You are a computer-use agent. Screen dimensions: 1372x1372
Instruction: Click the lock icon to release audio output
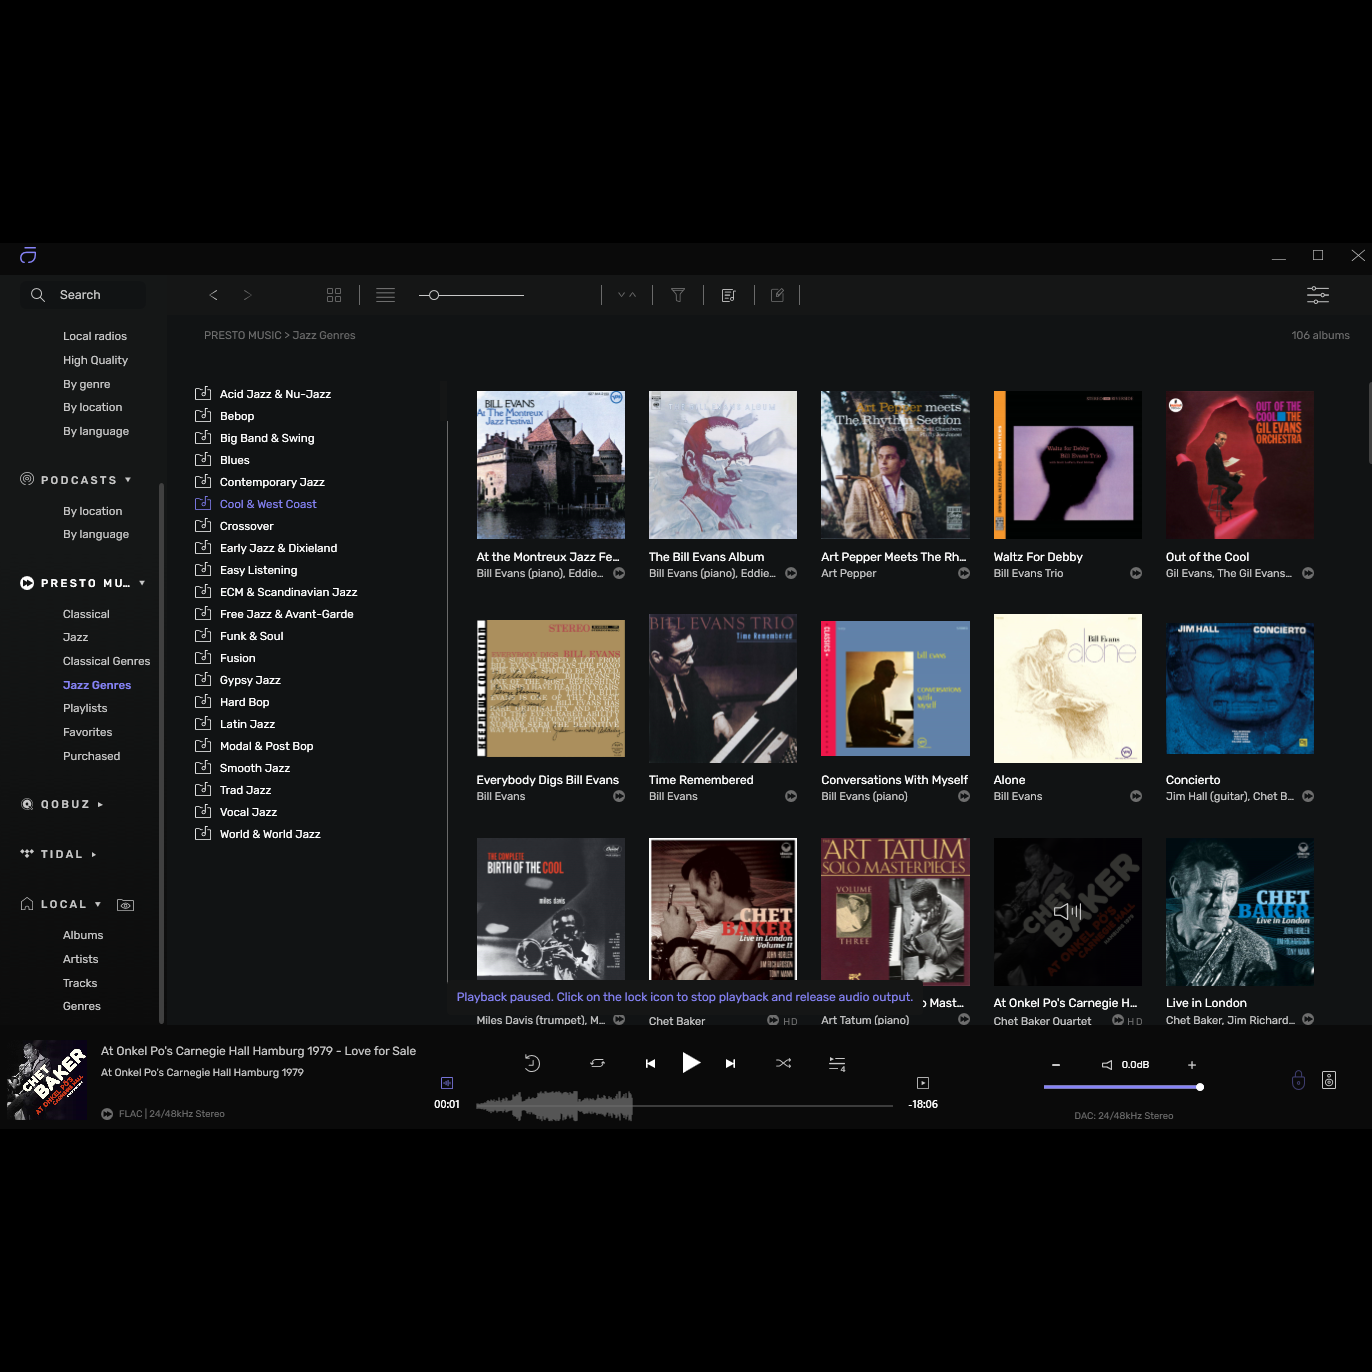(x=1298, y=1080)
